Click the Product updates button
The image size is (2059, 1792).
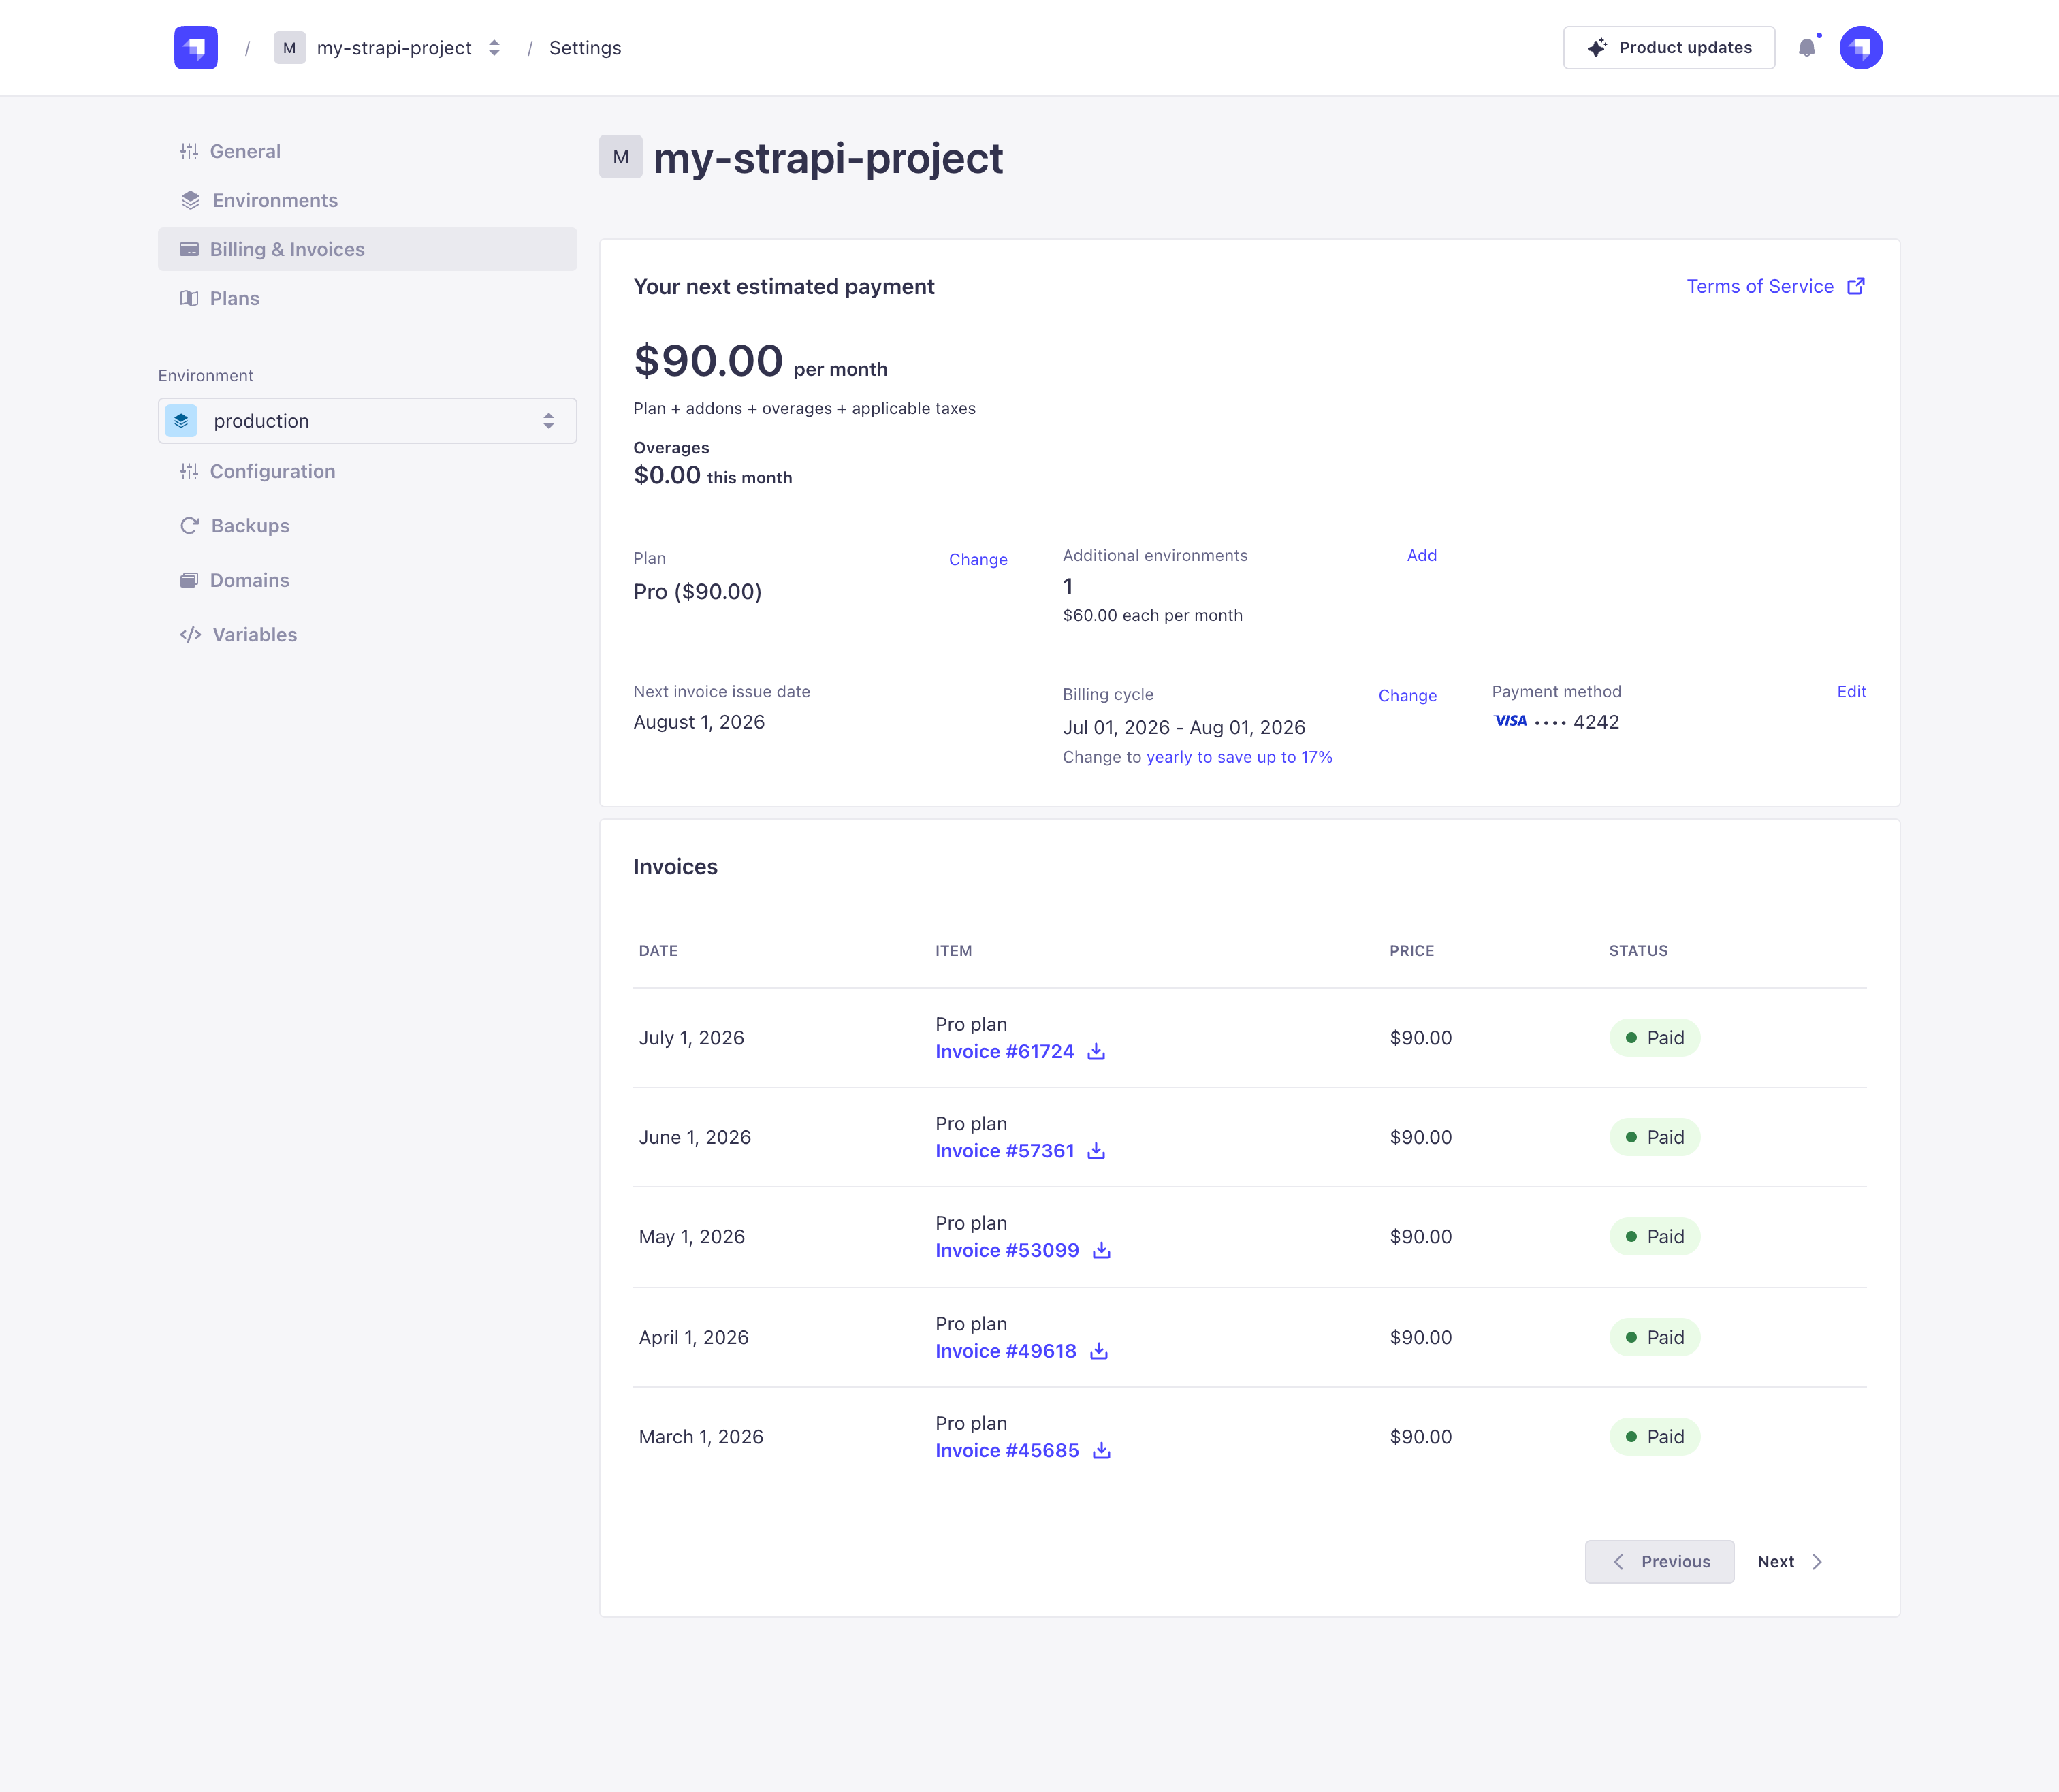[1669, 48]
